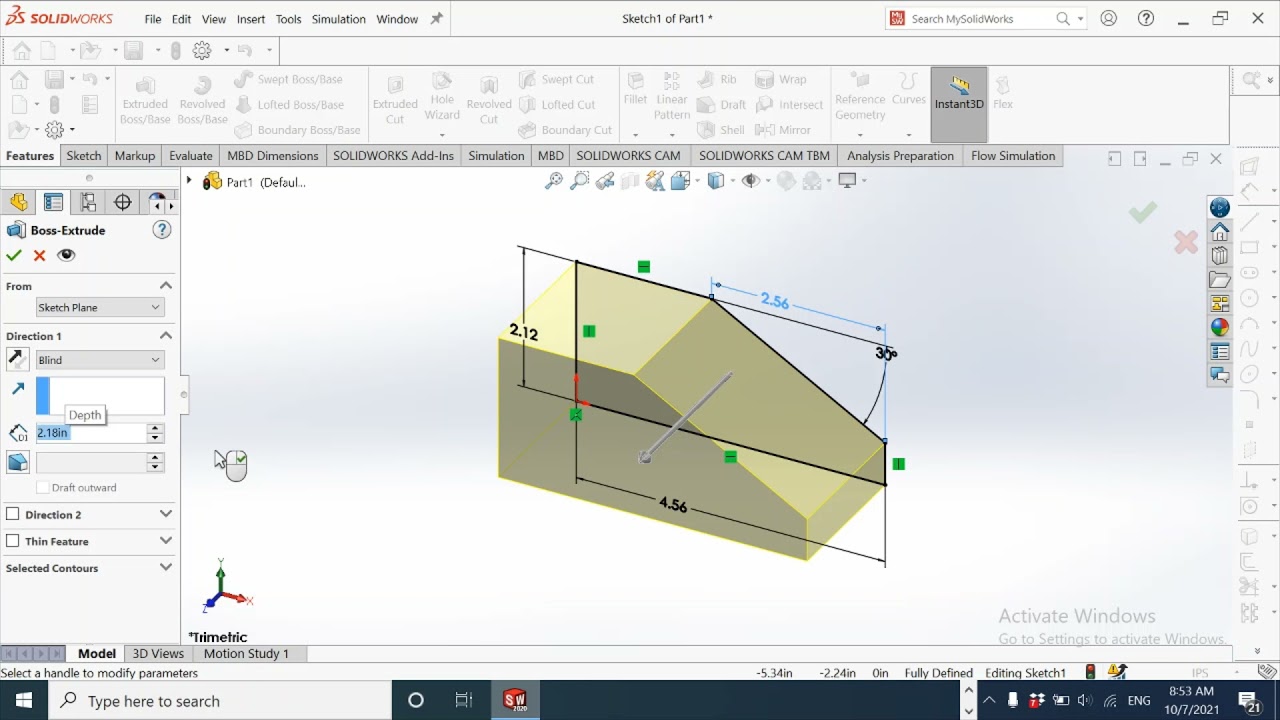Open the Hole Wizard dropdown arrow
Viewport: 1280px width, 720px height.
pos(442,134)
